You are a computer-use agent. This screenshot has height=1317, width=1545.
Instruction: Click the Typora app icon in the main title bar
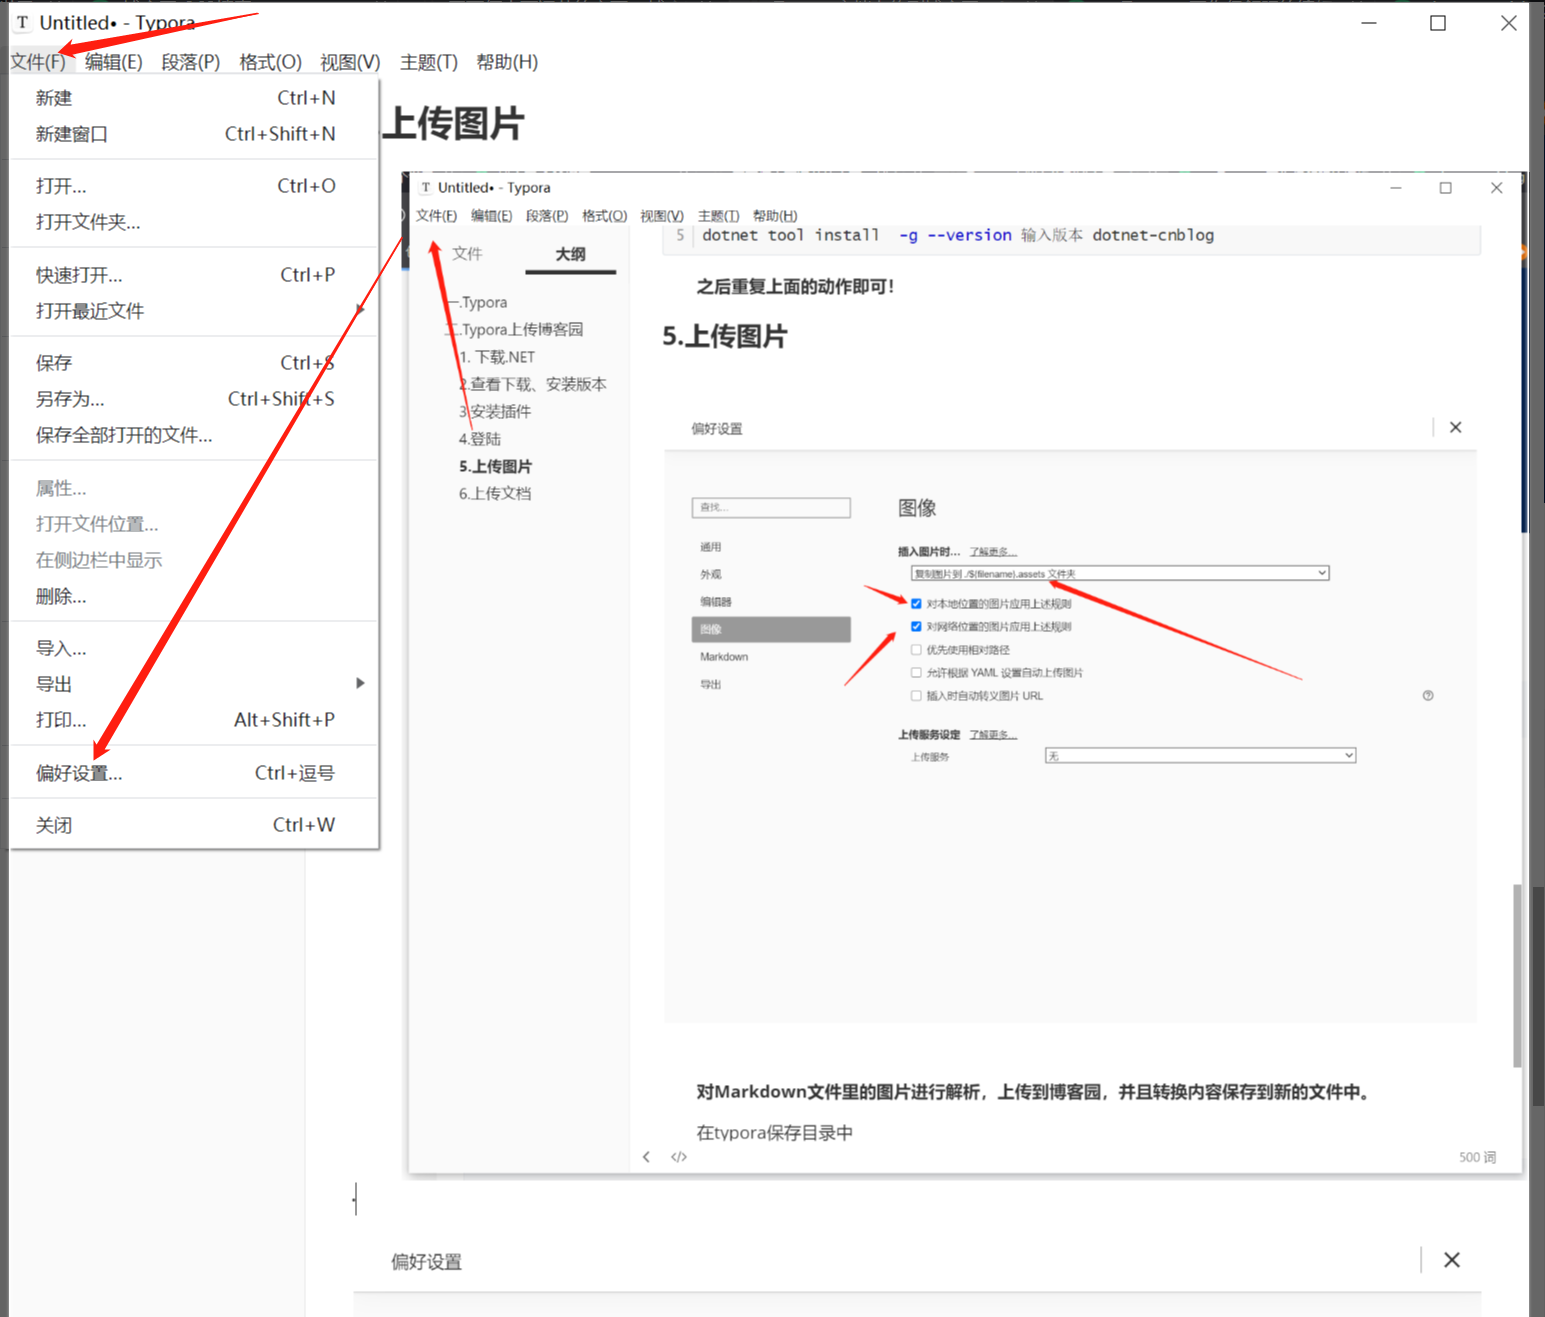coord(22,22)
